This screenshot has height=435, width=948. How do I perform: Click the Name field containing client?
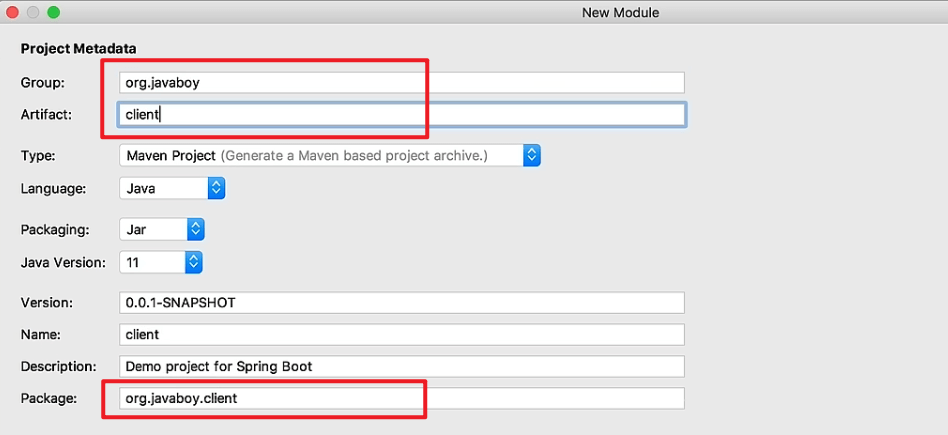point(402,334)
